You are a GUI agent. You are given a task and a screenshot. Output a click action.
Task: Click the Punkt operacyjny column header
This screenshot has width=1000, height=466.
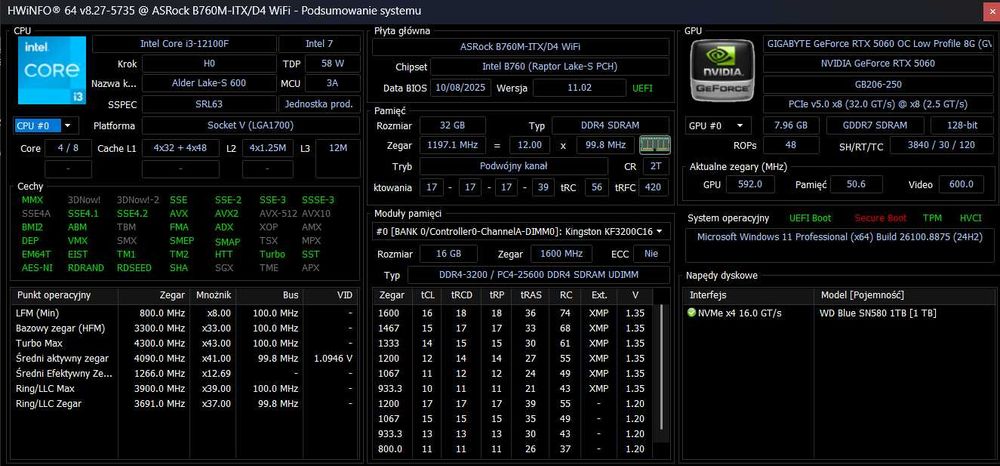pyautogui.click(x=65, y=295)
